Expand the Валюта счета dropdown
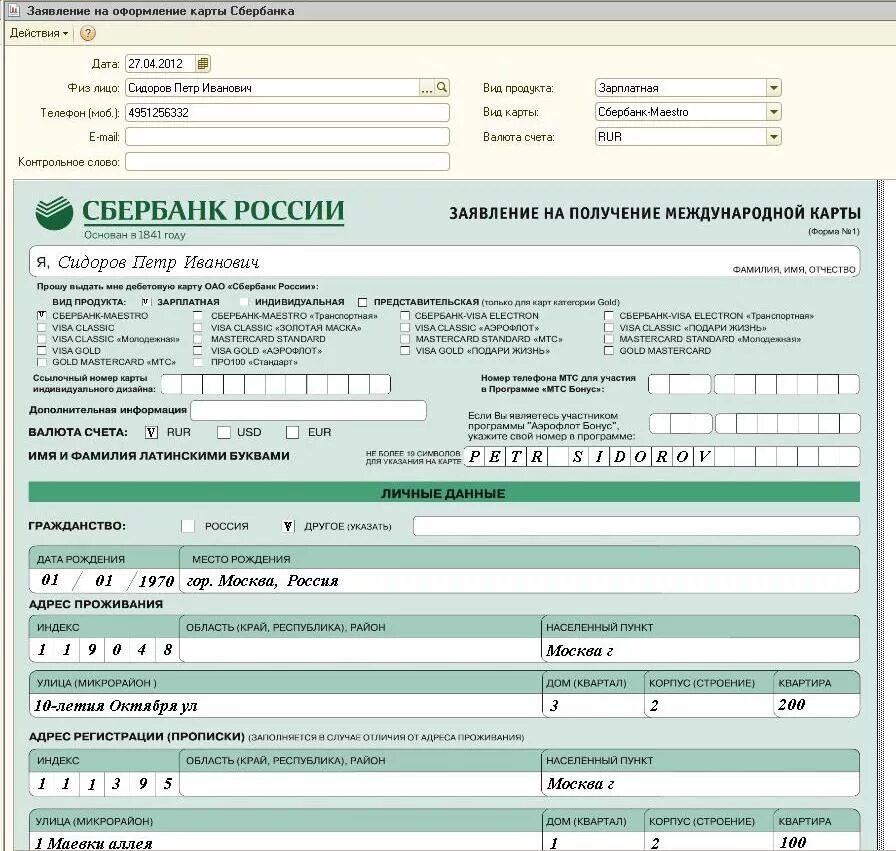 click(773, 137)
